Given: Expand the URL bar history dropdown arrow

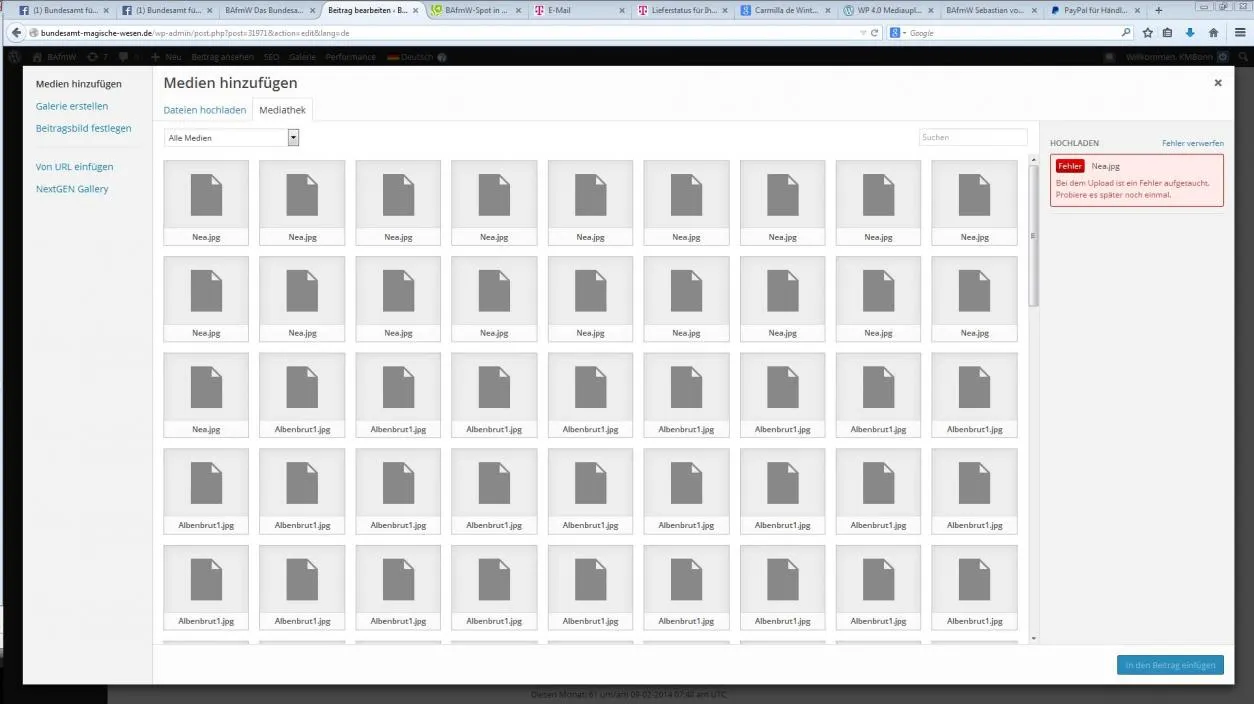Looking at the screenshot, I should click(863, 33).
